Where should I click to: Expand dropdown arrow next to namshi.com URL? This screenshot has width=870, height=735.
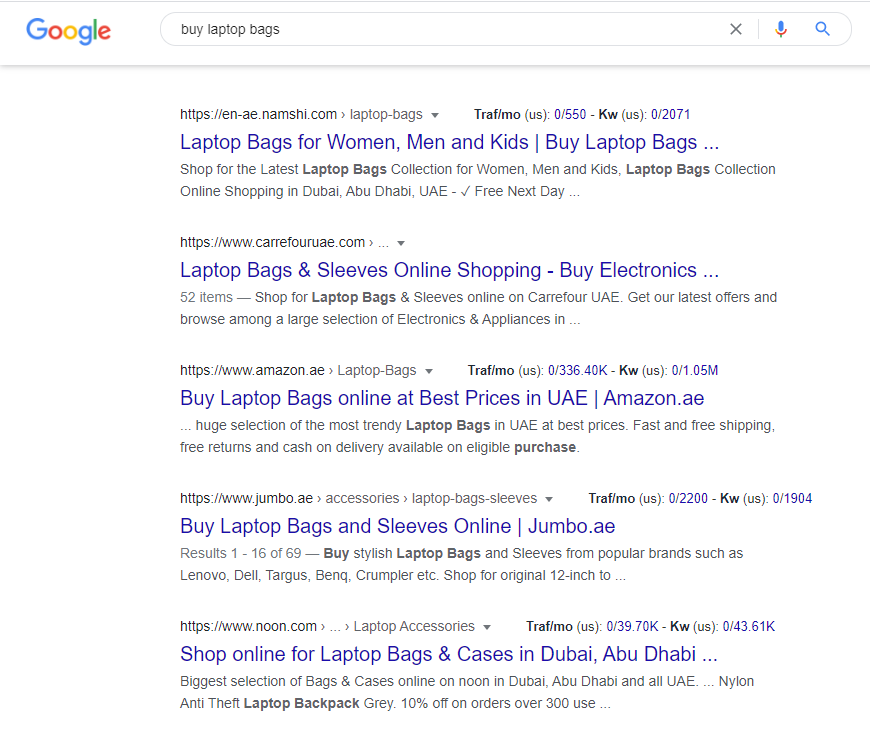tap(435, 115)
